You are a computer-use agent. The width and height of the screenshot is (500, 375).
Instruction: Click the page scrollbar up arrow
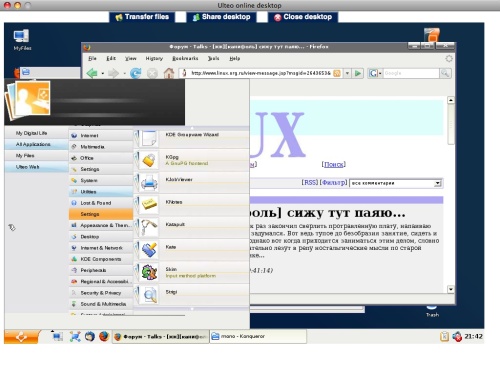pyautogui.click(x=451, y=100)
